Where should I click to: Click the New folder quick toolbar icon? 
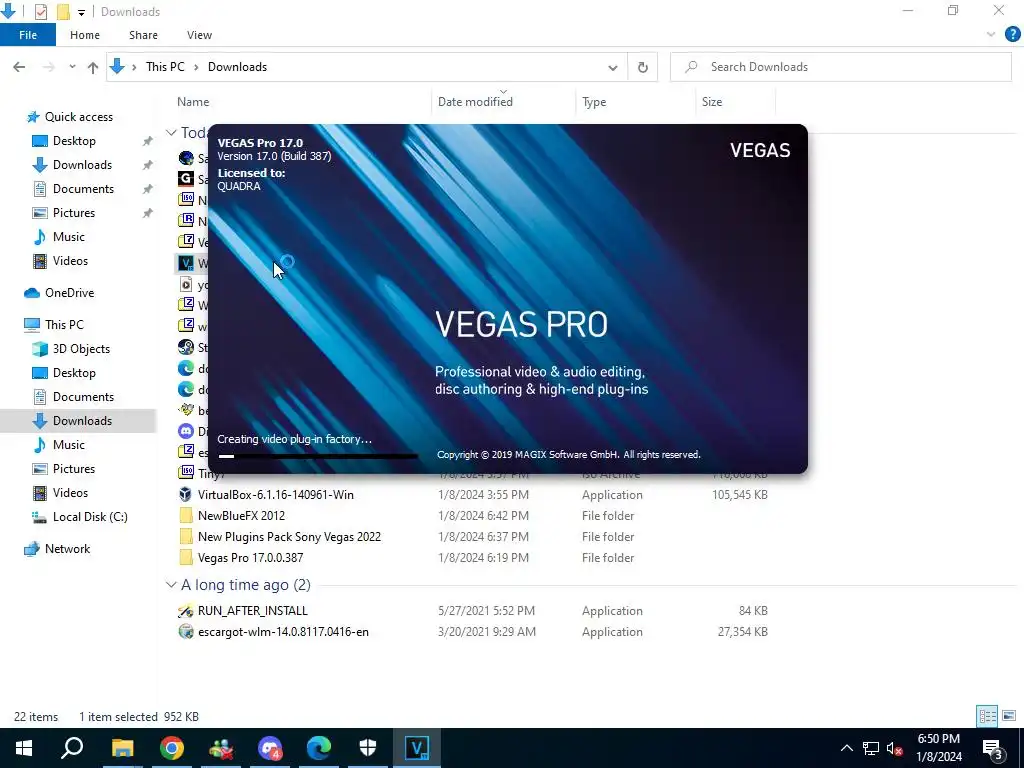coord(63,12)
